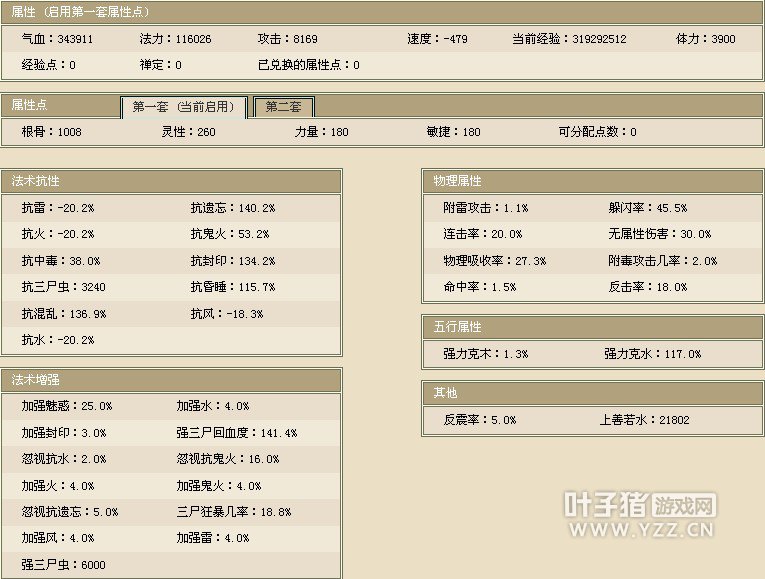Viewport: 765px width, 579px height.
Task: Click the 根骨 1008 attribute value
Action: pyautogui.click(x=52, y=132)
